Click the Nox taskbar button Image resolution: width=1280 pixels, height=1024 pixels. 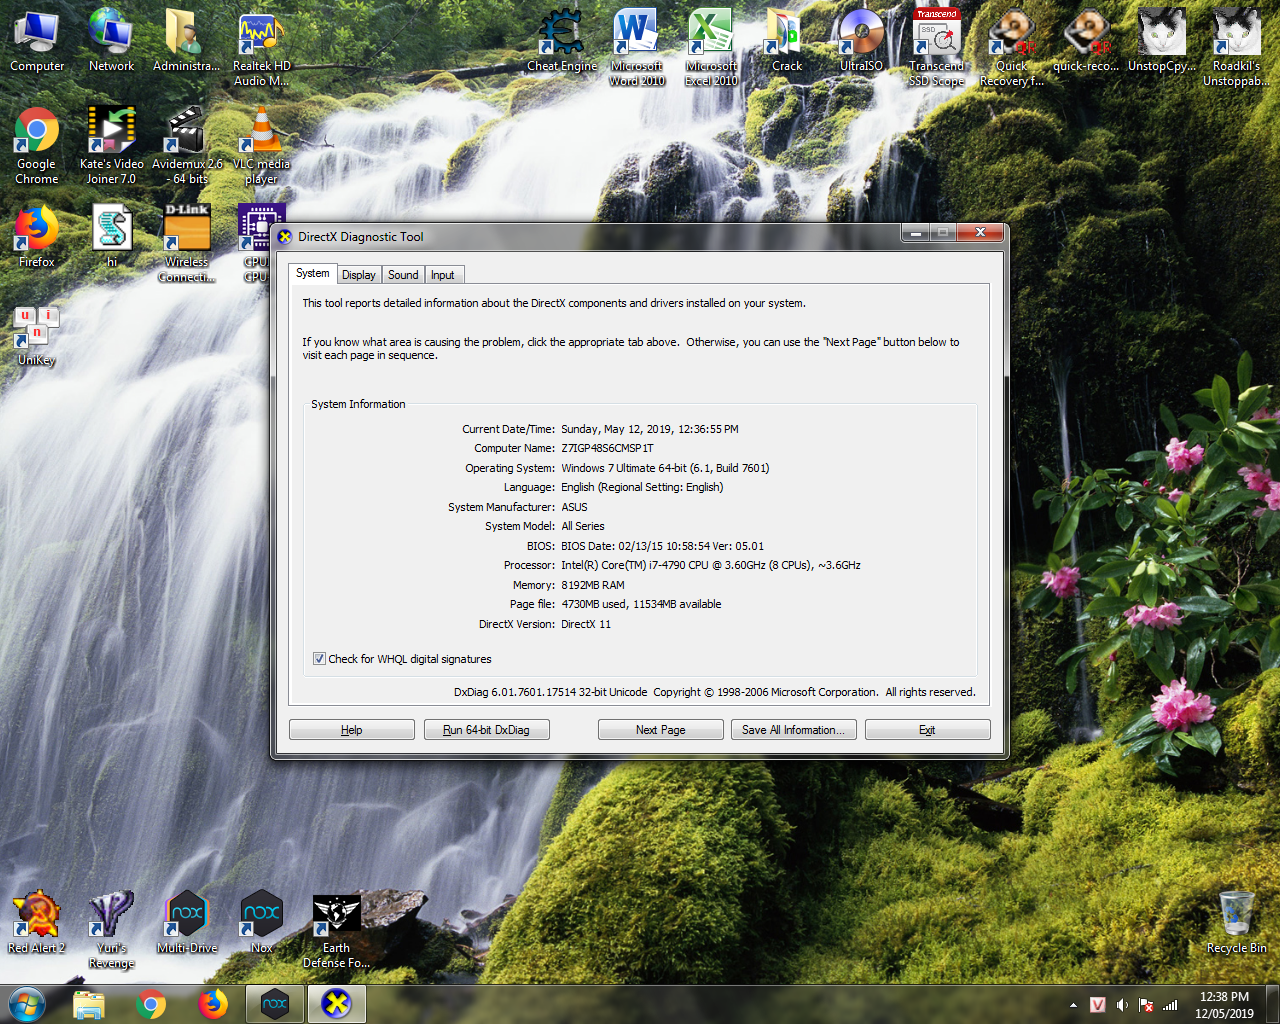pos(275,1004)
